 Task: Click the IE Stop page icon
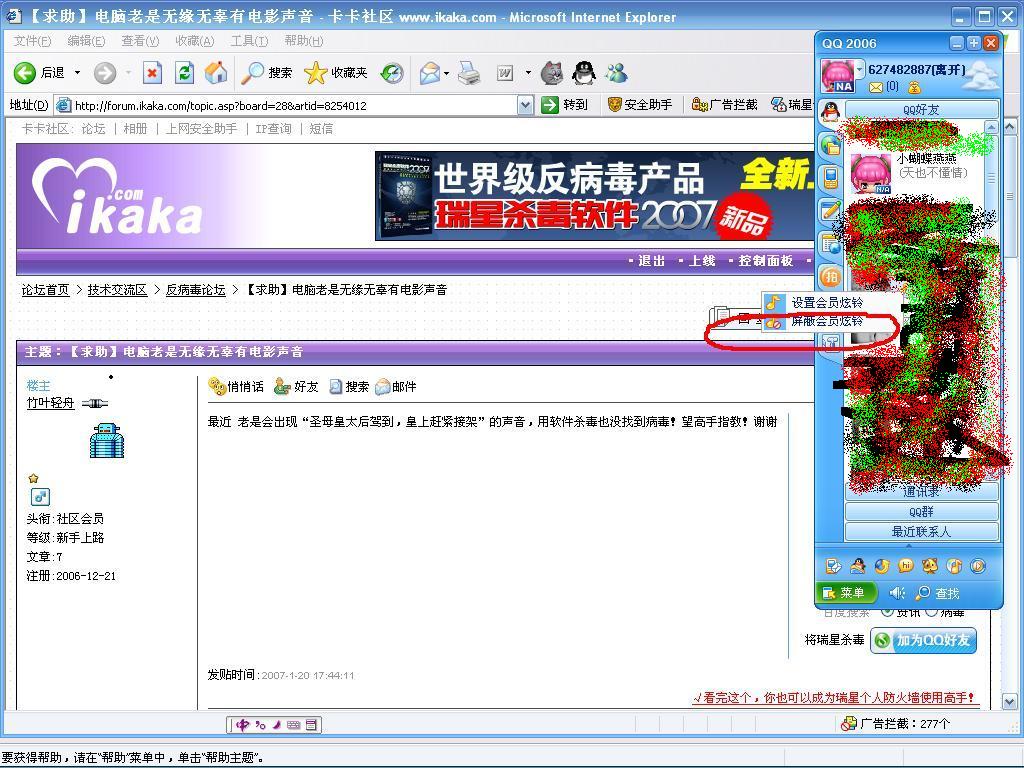[152, 72]
